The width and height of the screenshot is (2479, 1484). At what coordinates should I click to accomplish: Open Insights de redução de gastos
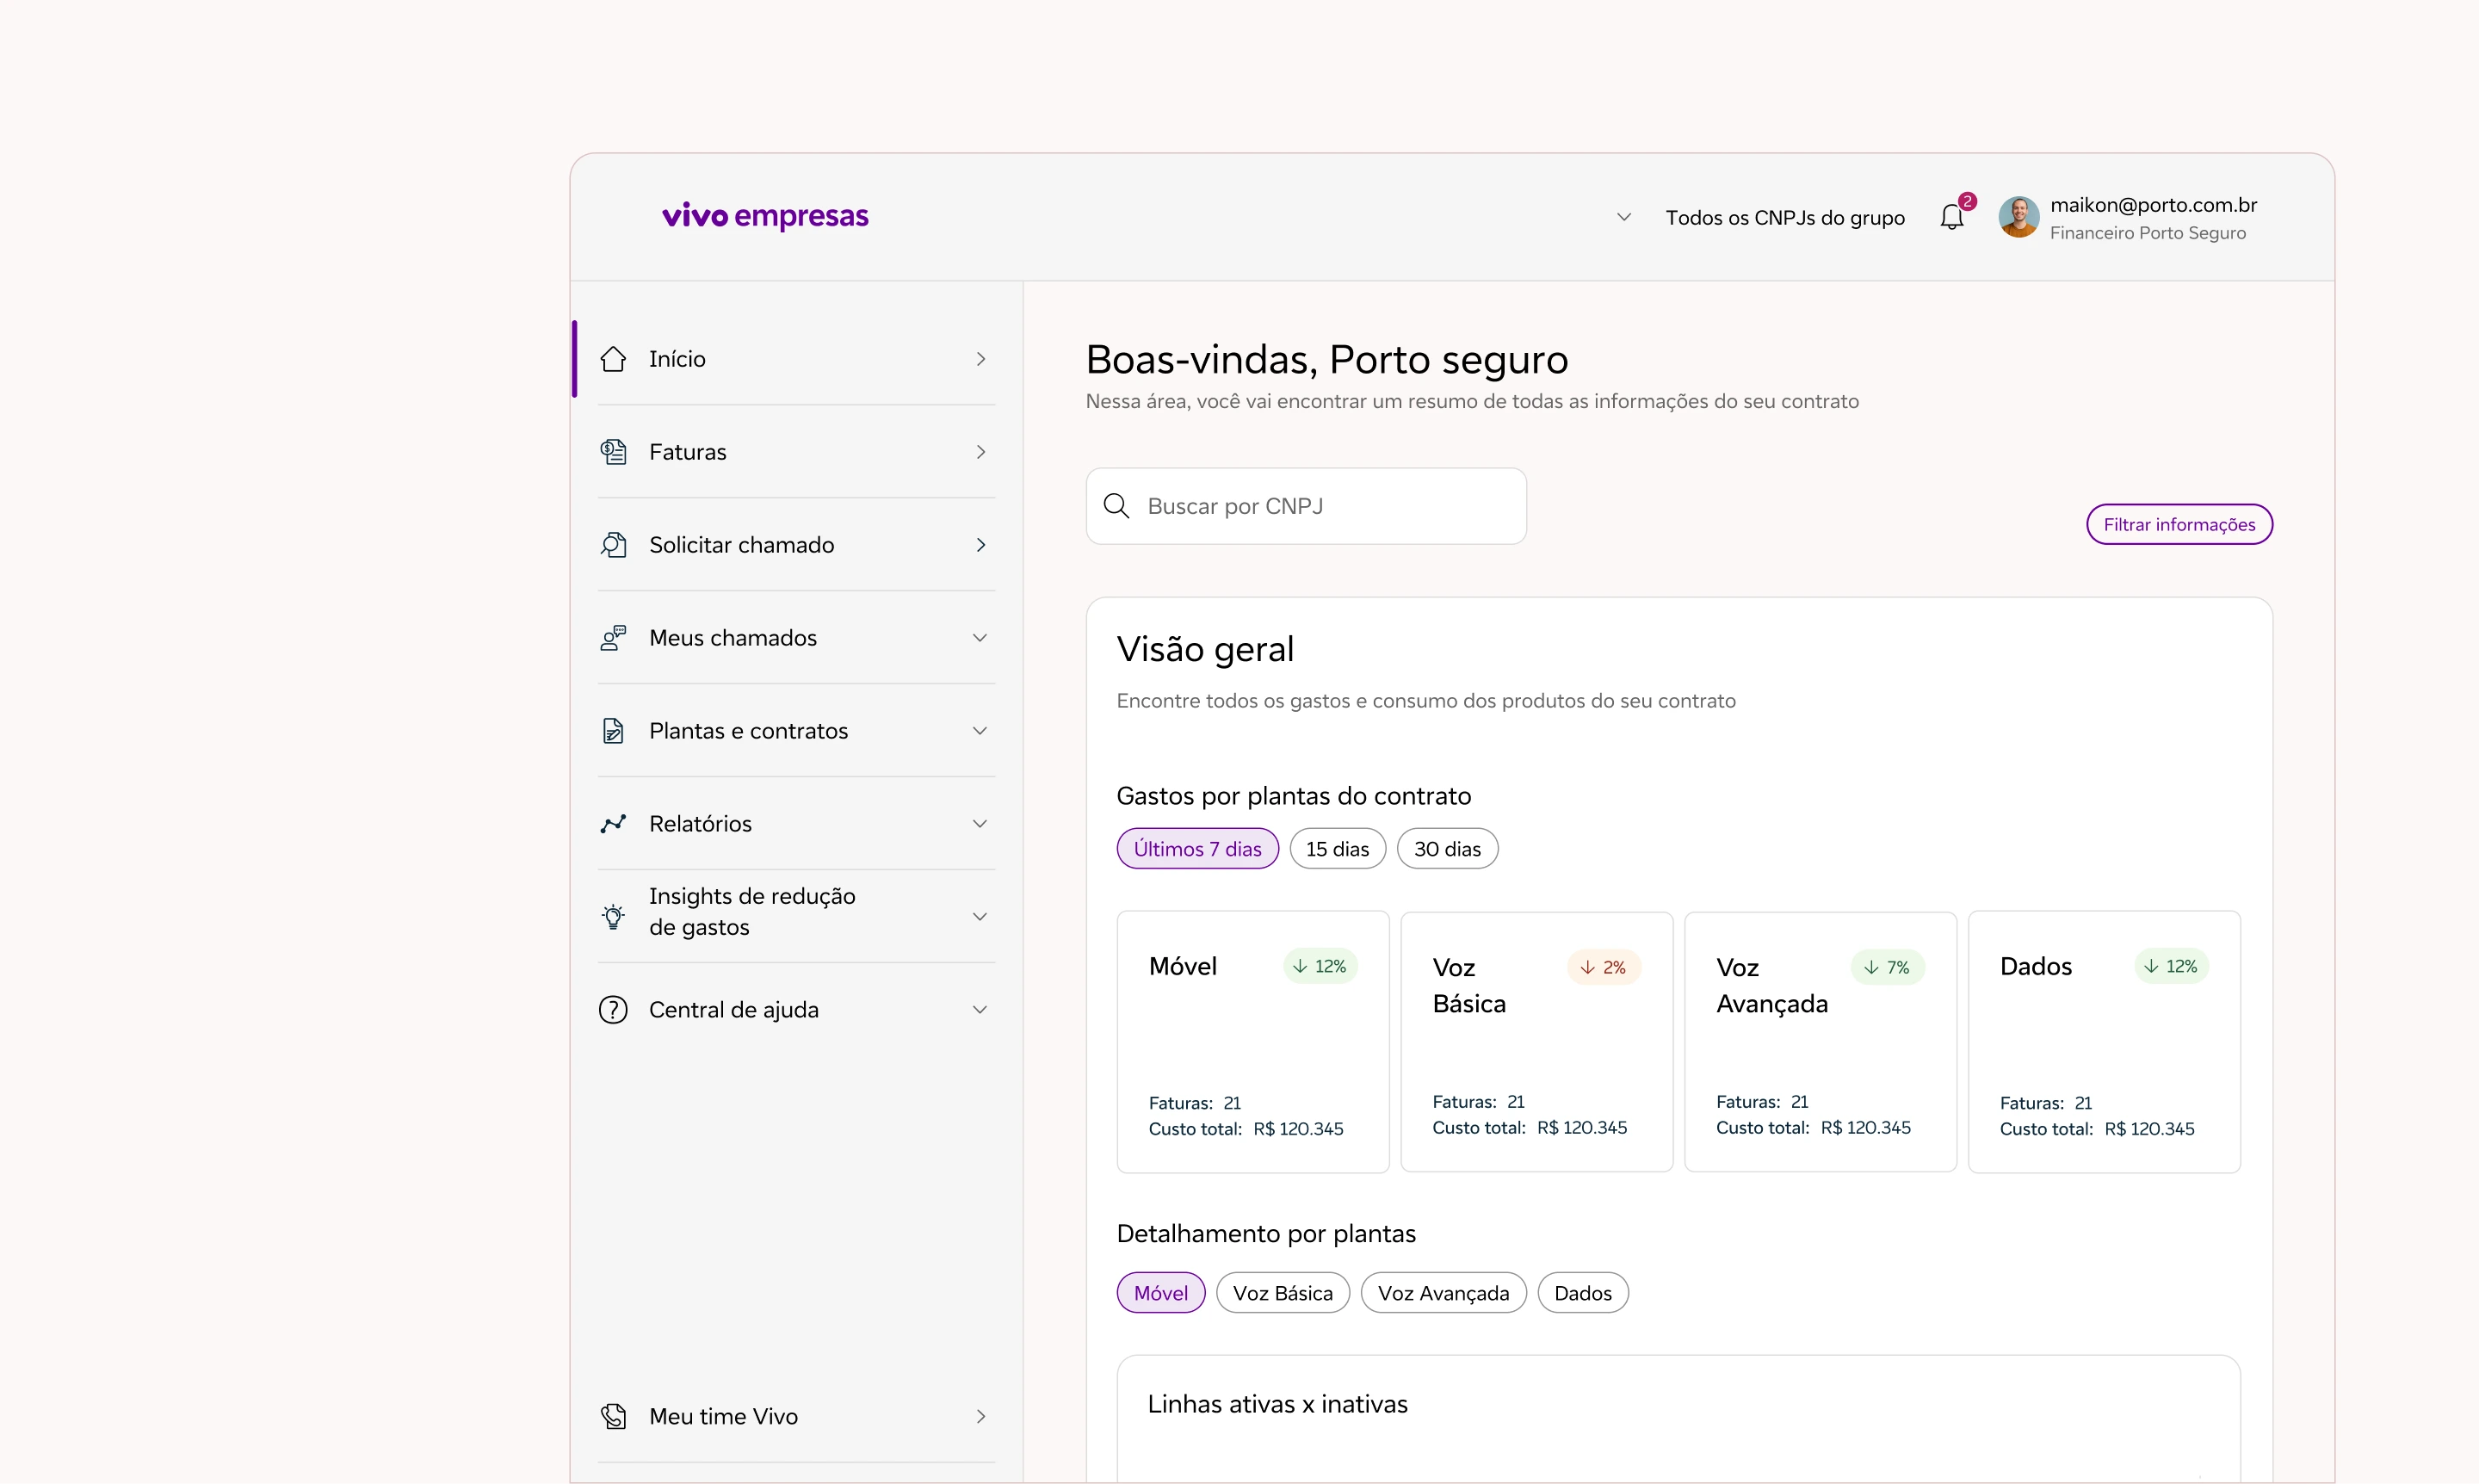[796, 917]
